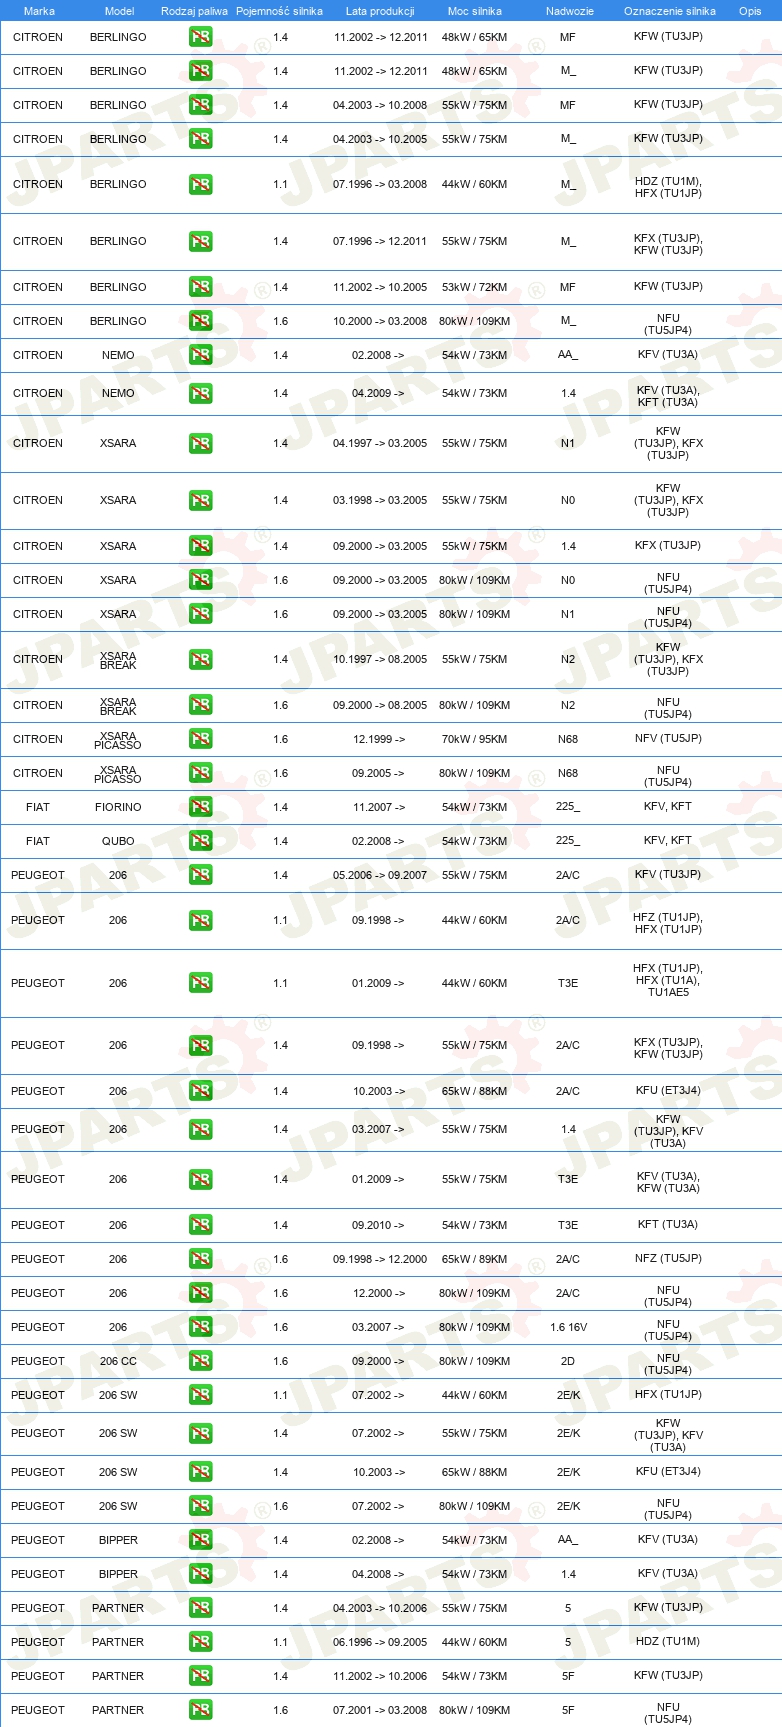Click the Marka column header
782x1727 pixels.
coord(39,11)
